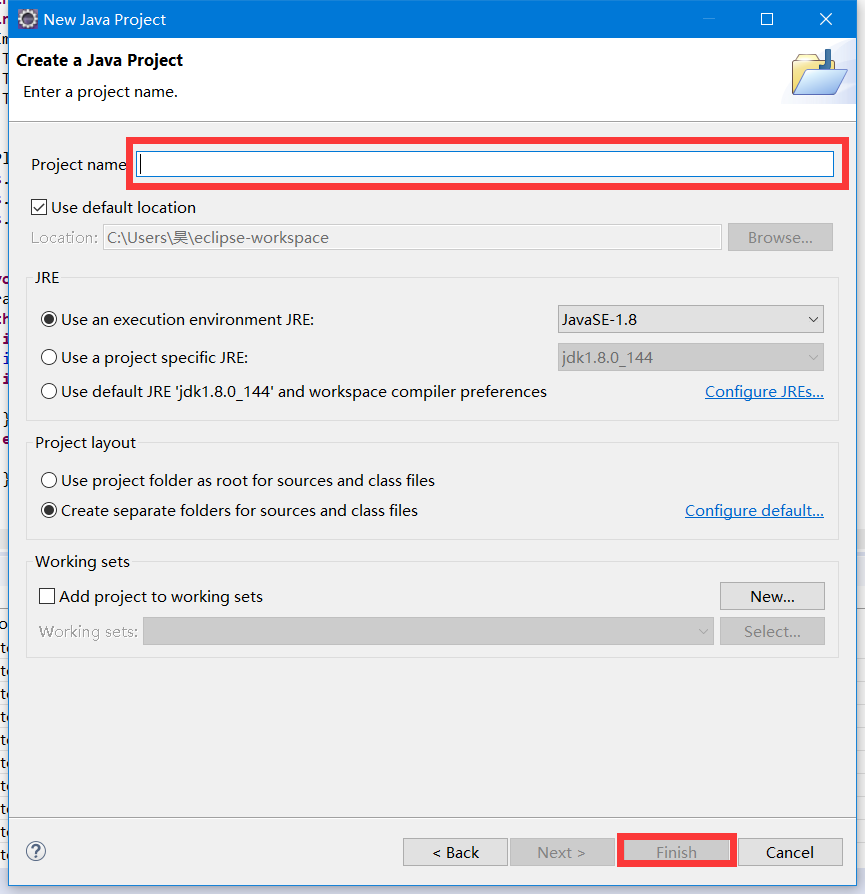Open the jdk1.8.0_144 project JRE dropdown
This screenshot has height=894, width=865.
[x=691, y=357]
